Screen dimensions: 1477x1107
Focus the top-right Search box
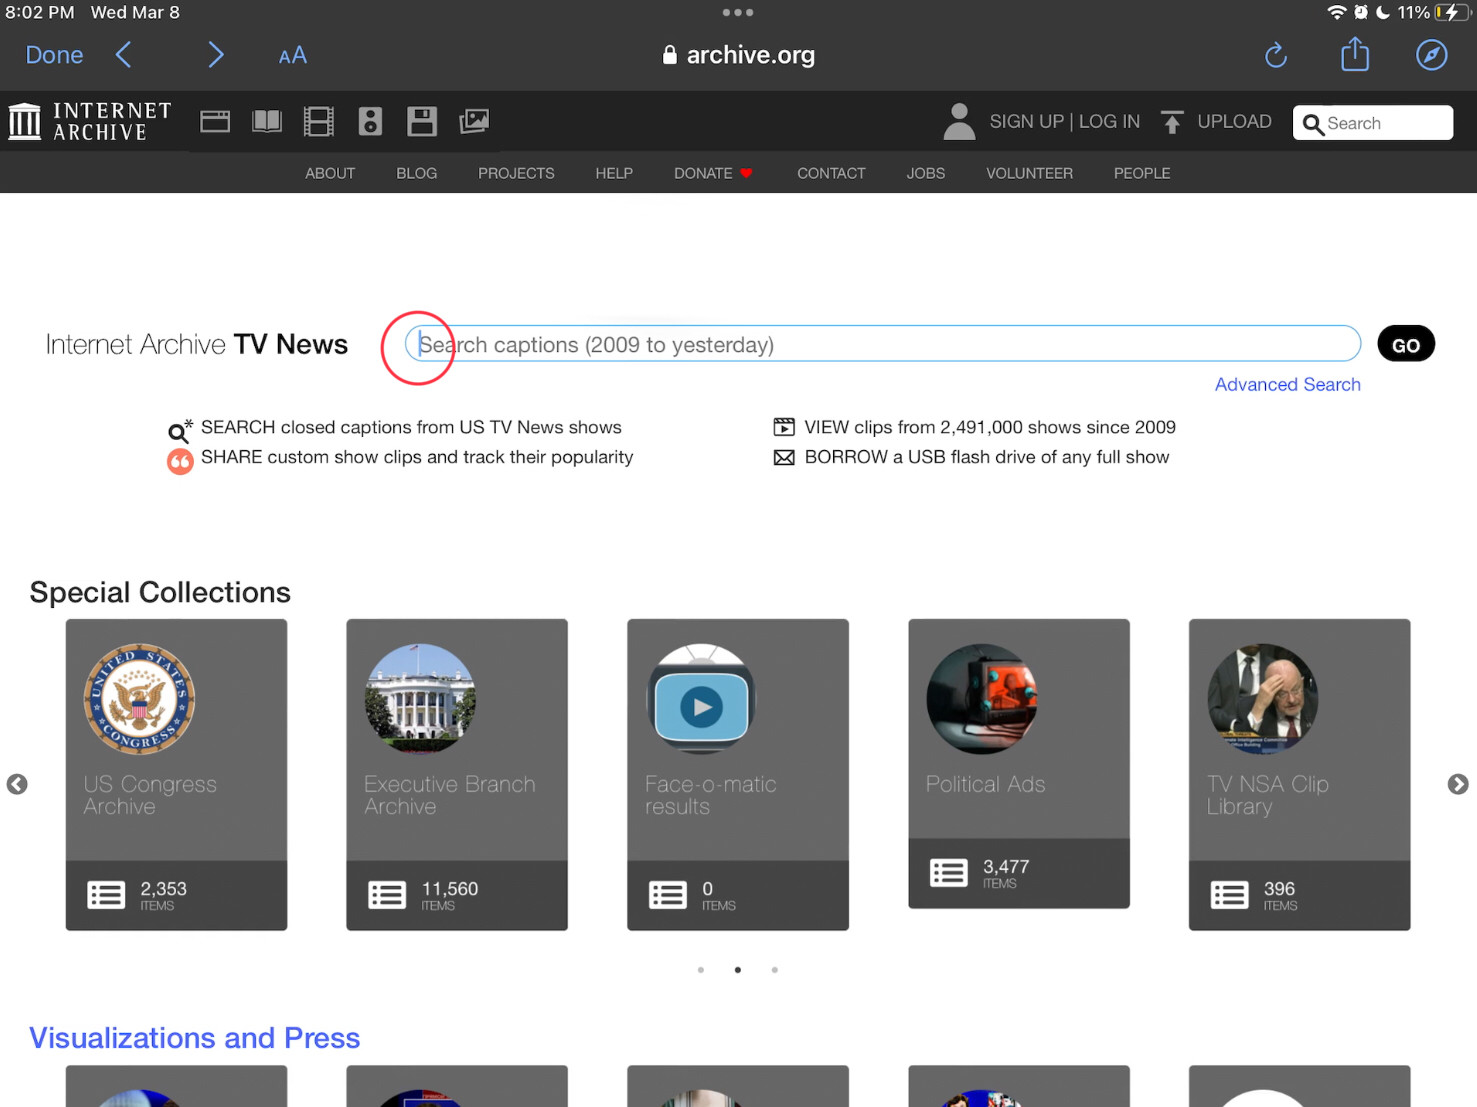click(1372, 123)
